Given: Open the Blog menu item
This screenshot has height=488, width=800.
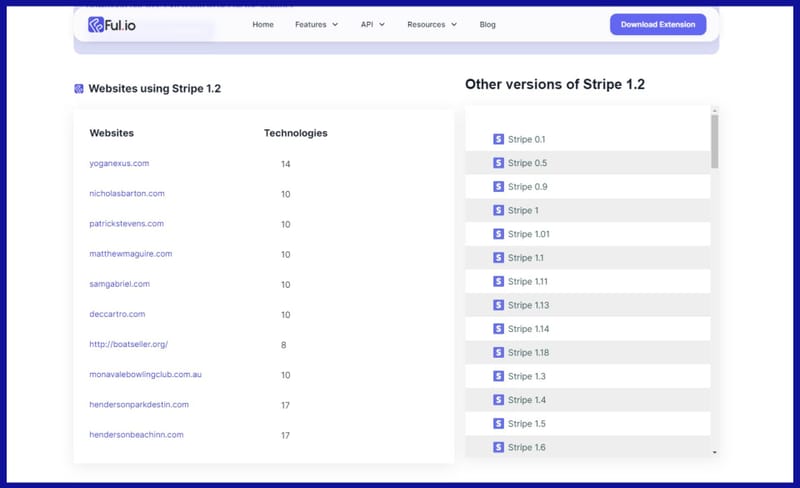Looking at the screenshot, I should [x=487, y=24].
